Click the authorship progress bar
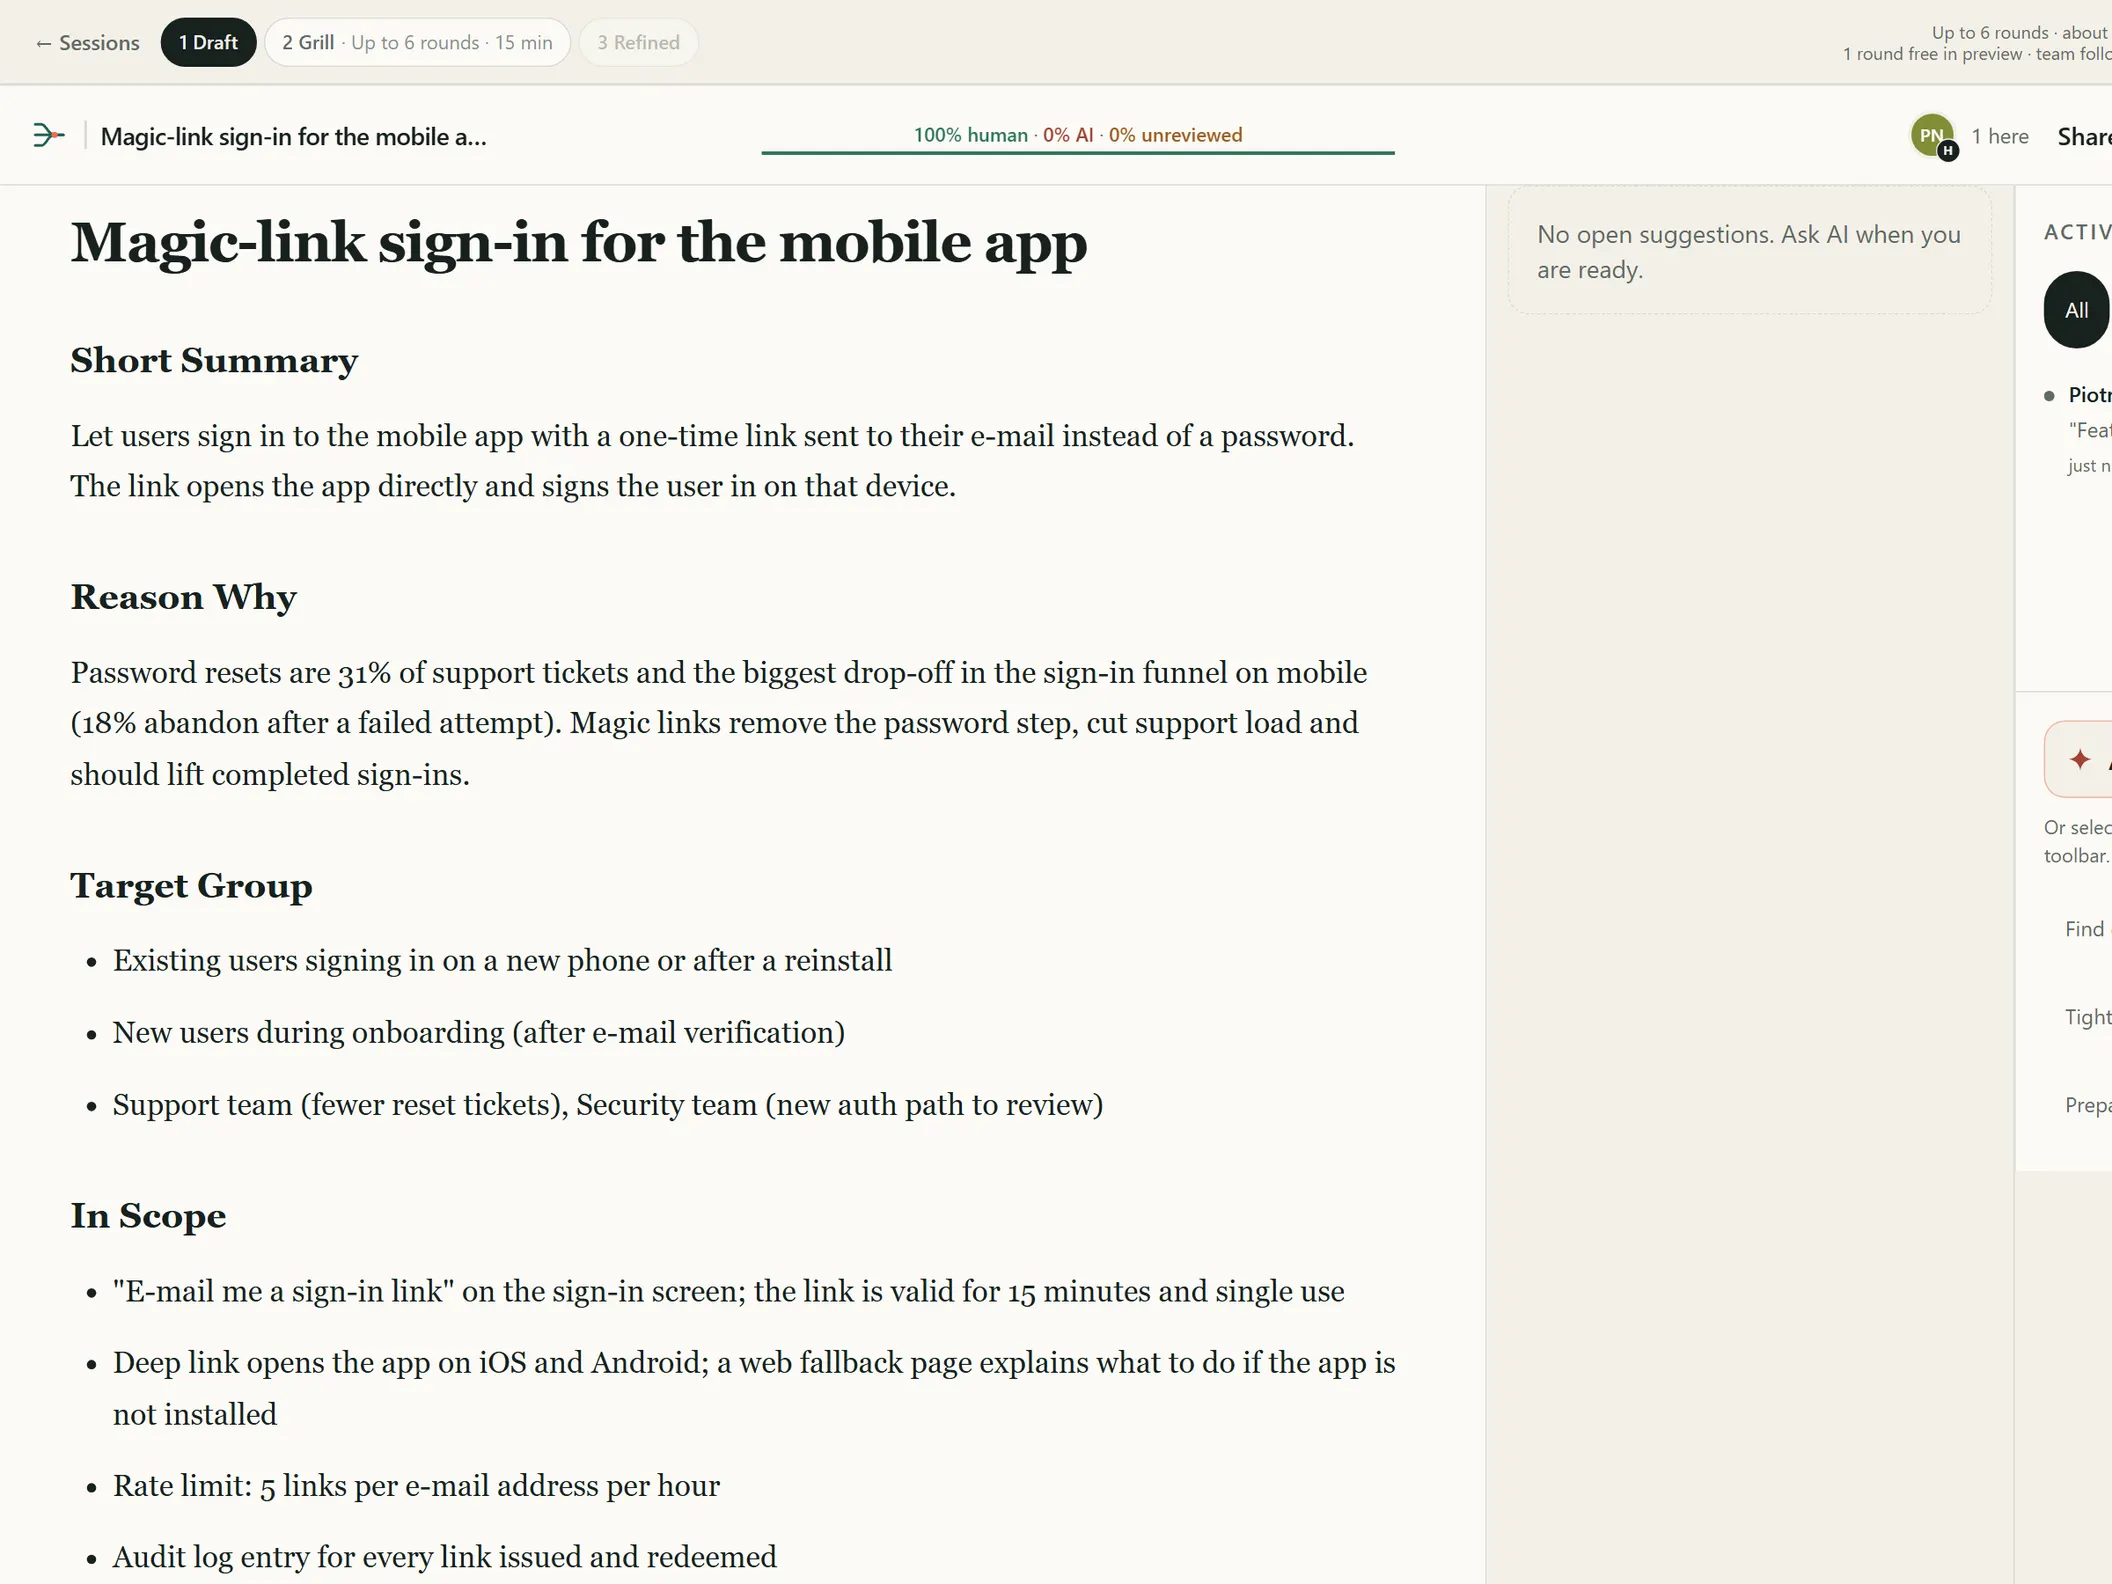The width and height of the screenshot is (2112, 1584). [x=1078, y=152]
